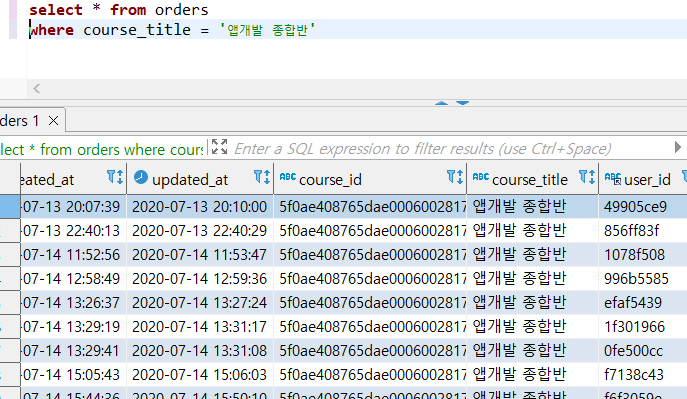Select the user_id column header
Screen dimensions: 687x399
coord(643,178)
